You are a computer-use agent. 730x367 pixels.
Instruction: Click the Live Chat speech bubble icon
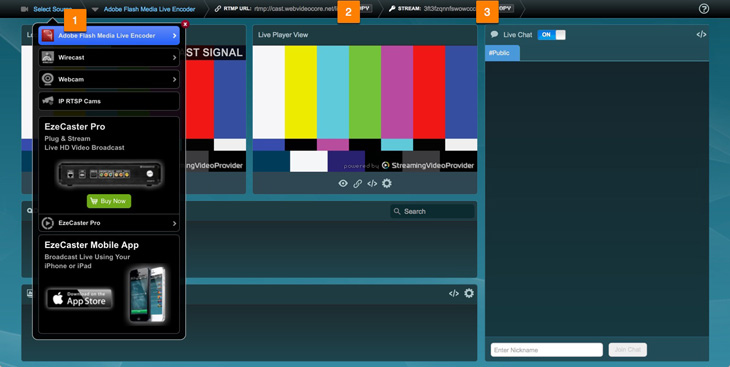494,34
